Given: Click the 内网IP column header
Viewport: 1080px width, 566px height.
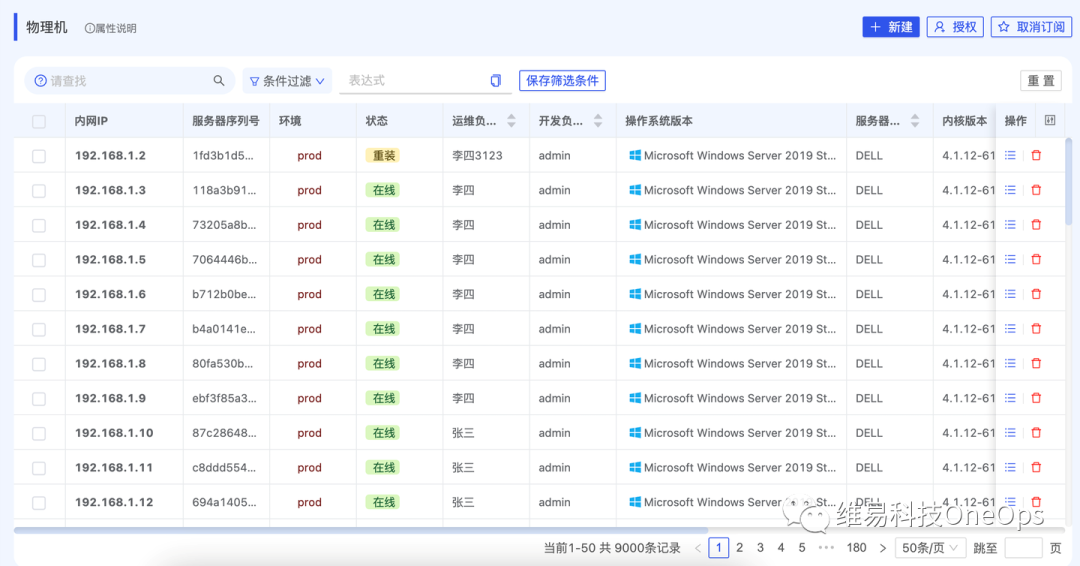Looking at the screenshot, I should pyautogui.click(x=91, y=121).
